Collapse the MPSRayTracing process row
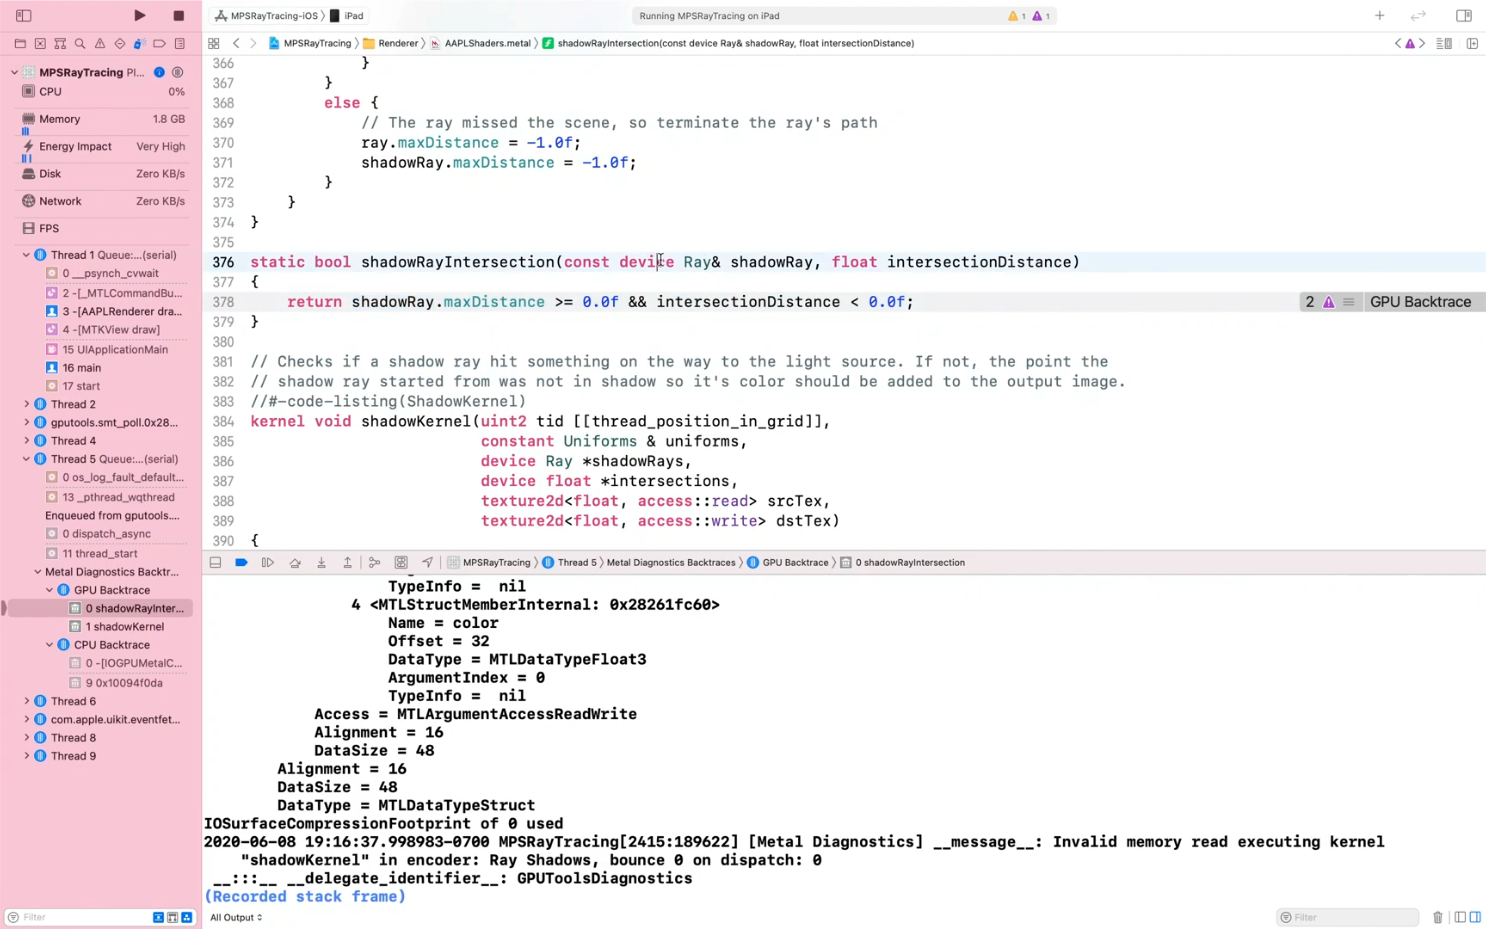Viewport: 1486px width, 929px height. [x=14, y=73]
